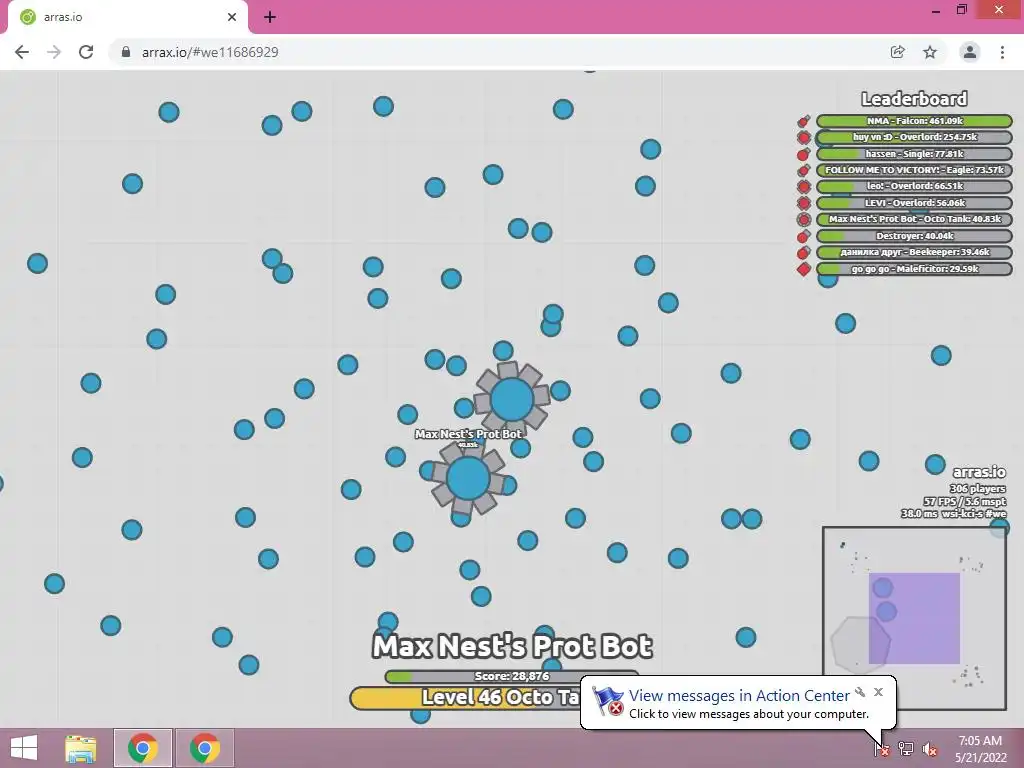Click View messages in Action Center link
The image size is (1024, 768).
coord(739,696)
